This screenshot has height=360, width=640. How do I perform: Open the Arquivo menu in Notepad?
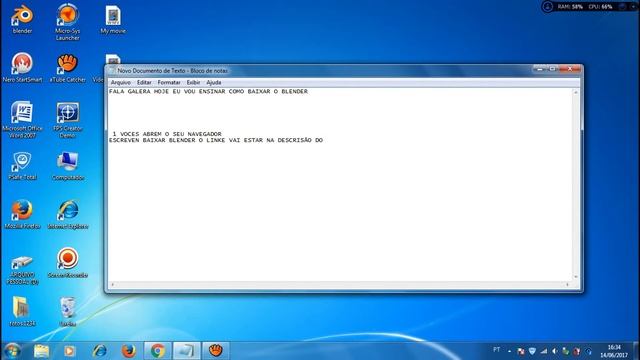121,82
